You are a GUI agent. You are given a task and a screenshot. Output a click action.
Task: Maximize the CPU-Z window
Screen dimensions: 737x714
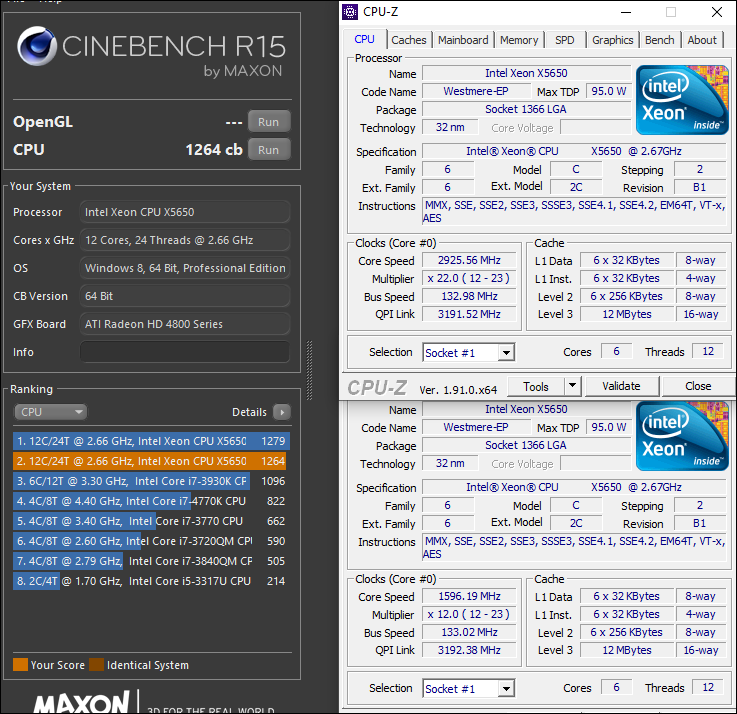[x=671, y=12]
